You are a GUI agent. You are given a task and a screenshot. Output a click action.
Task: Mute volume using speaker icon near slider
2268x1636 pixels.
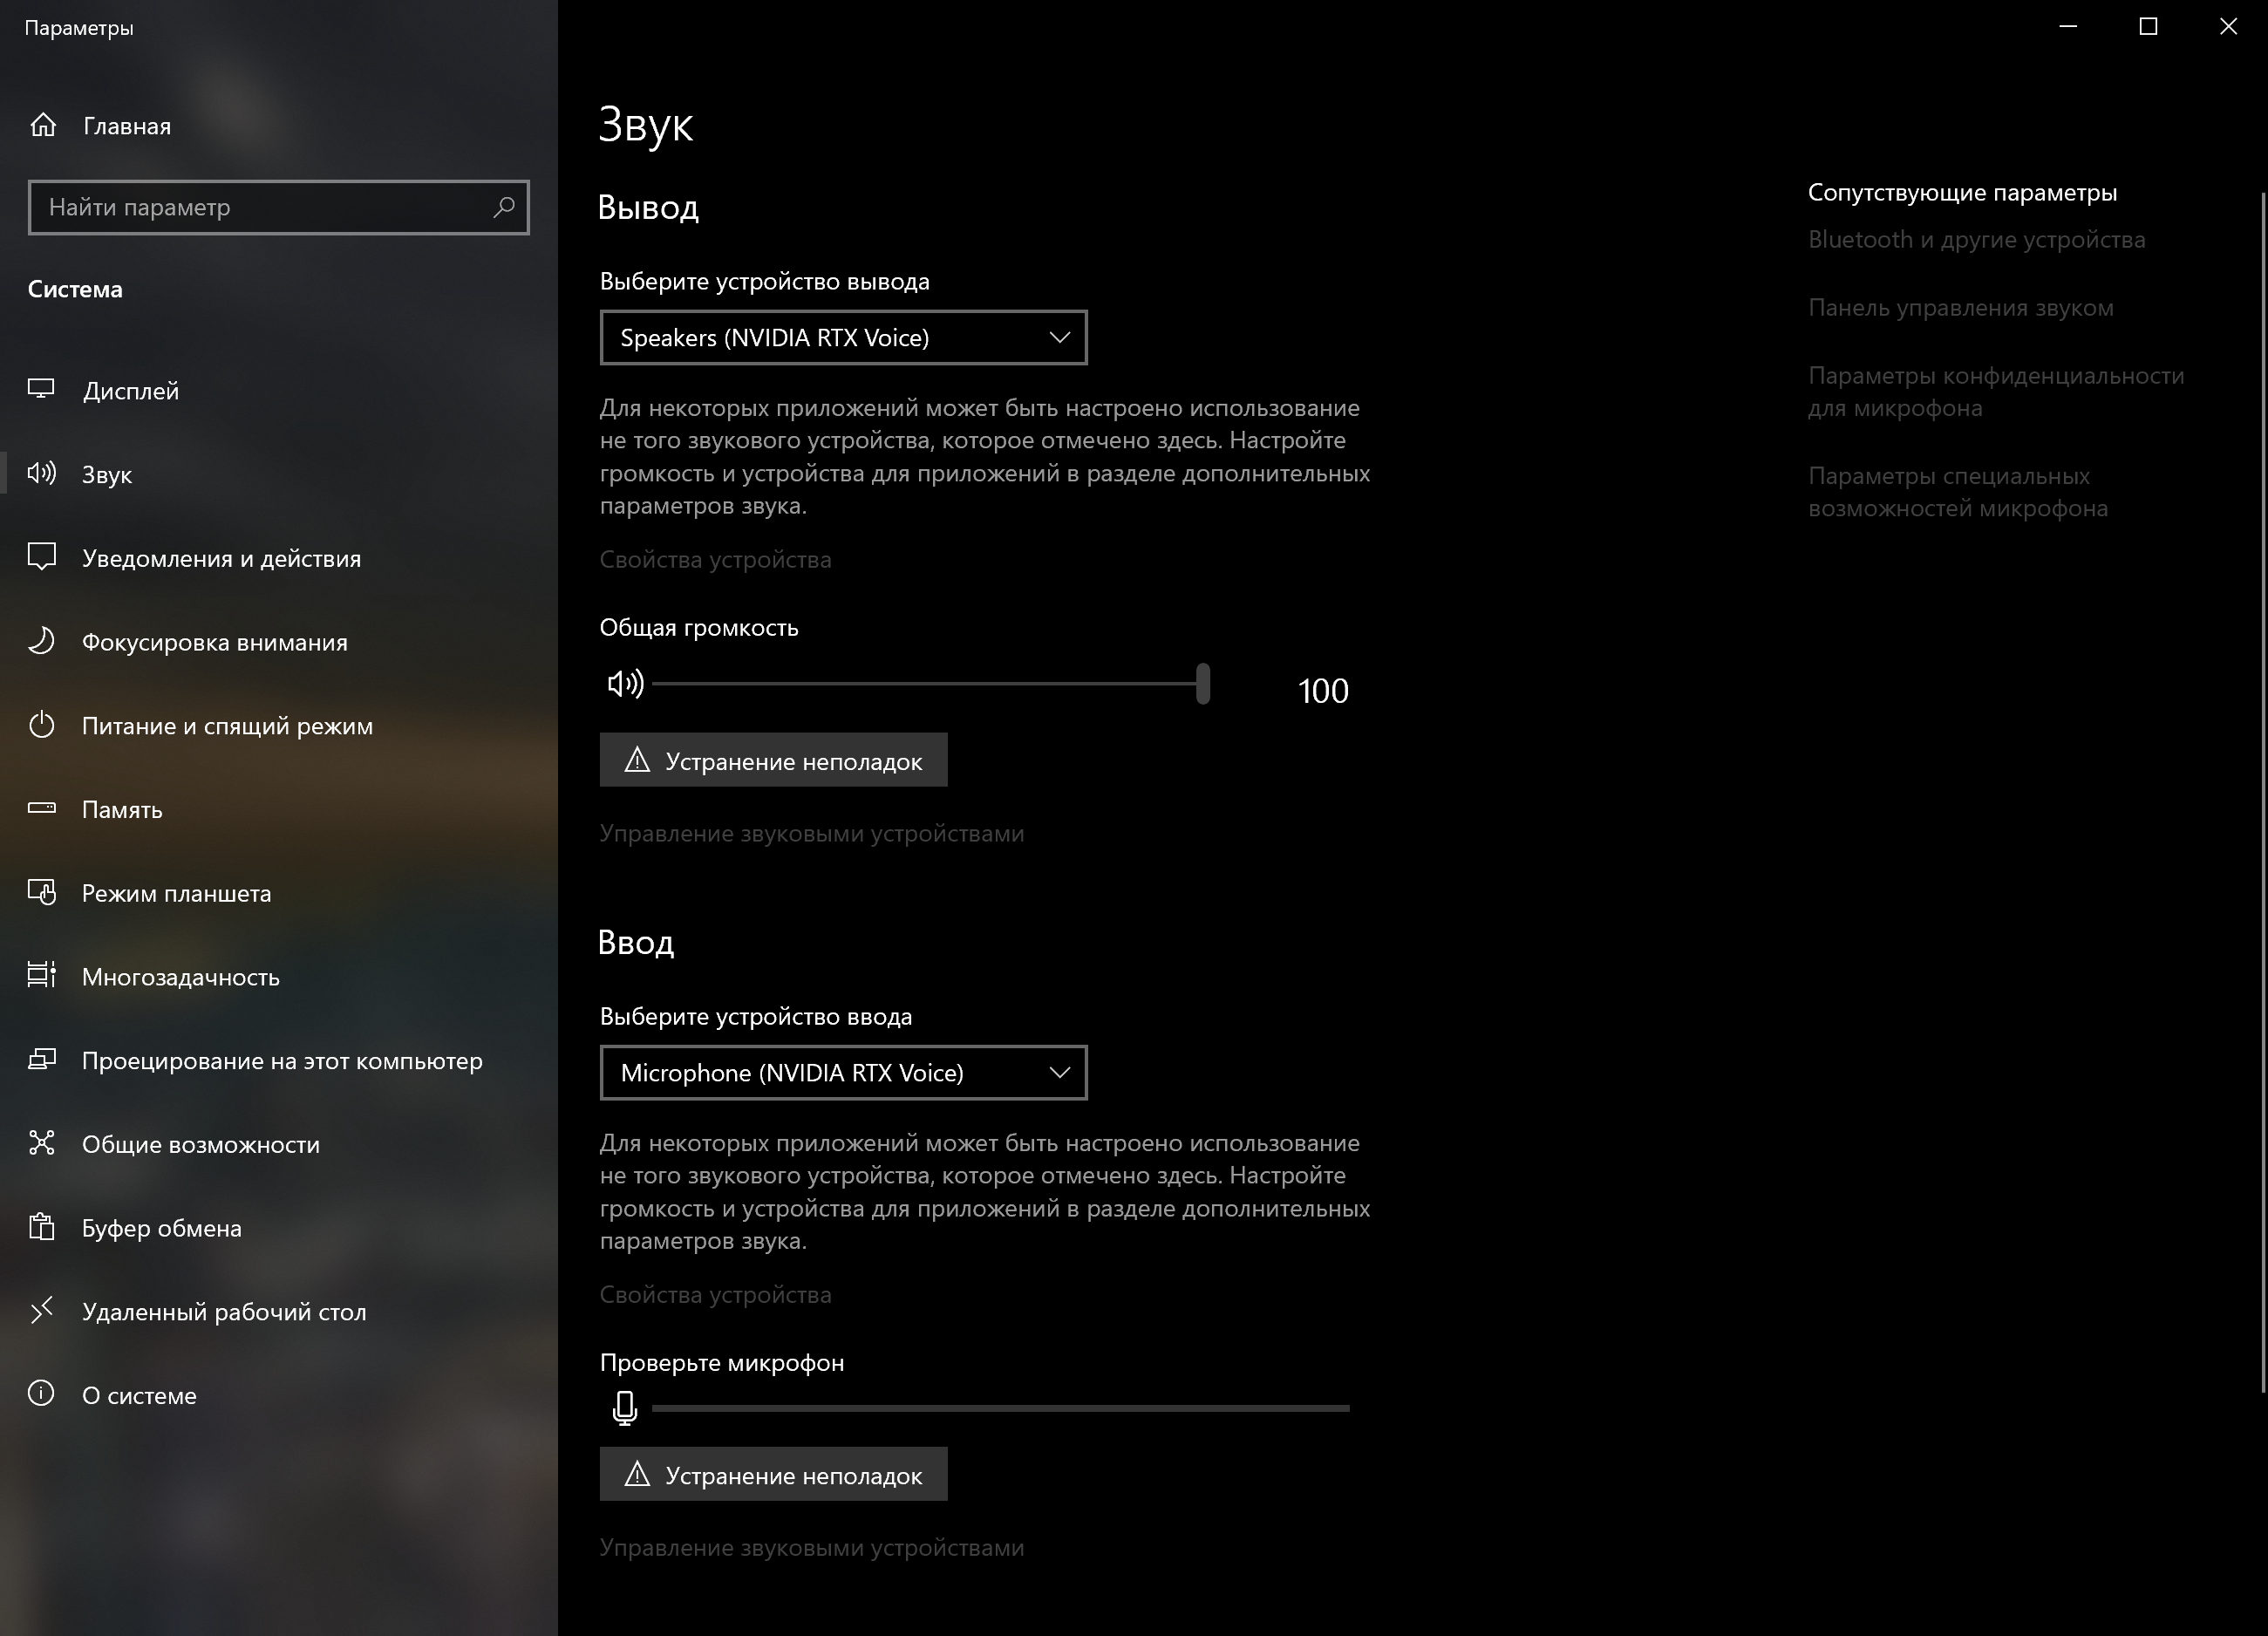point(625,684)
